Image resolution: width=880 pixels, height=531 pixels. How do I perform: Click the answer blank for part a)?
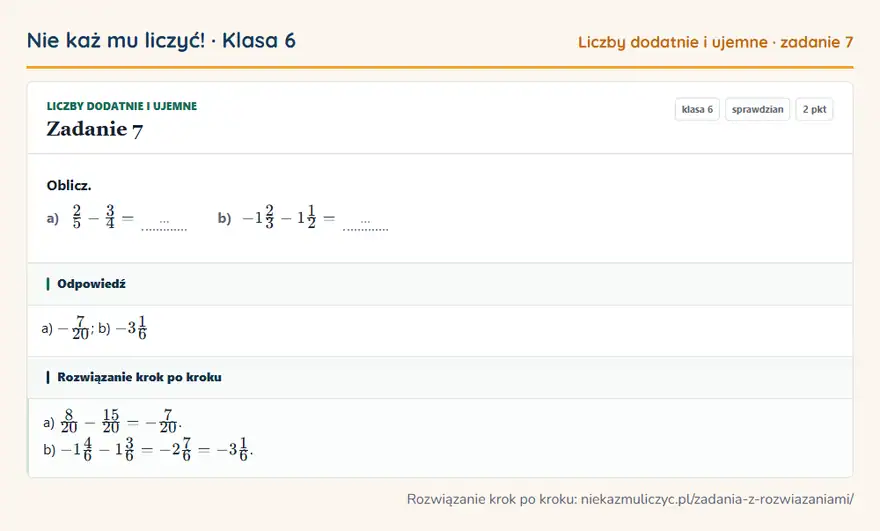(x=164, y=224)
